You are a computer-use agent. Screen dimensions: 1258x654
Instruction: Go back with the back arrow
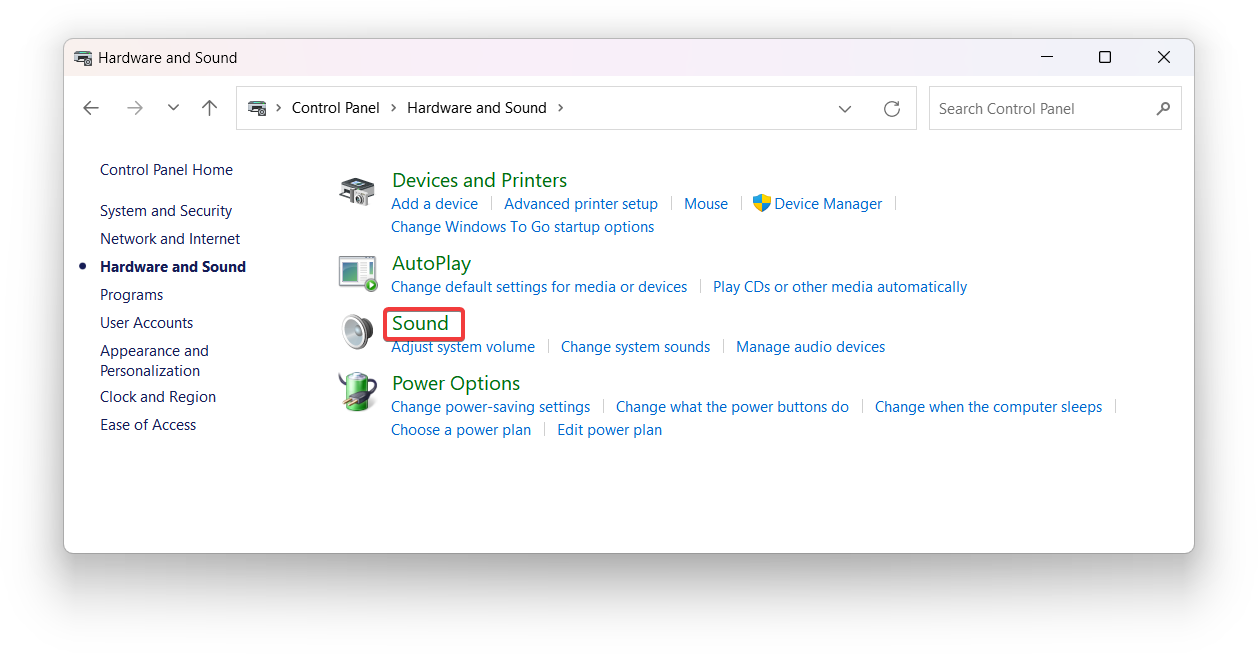(x=91, y=108)
